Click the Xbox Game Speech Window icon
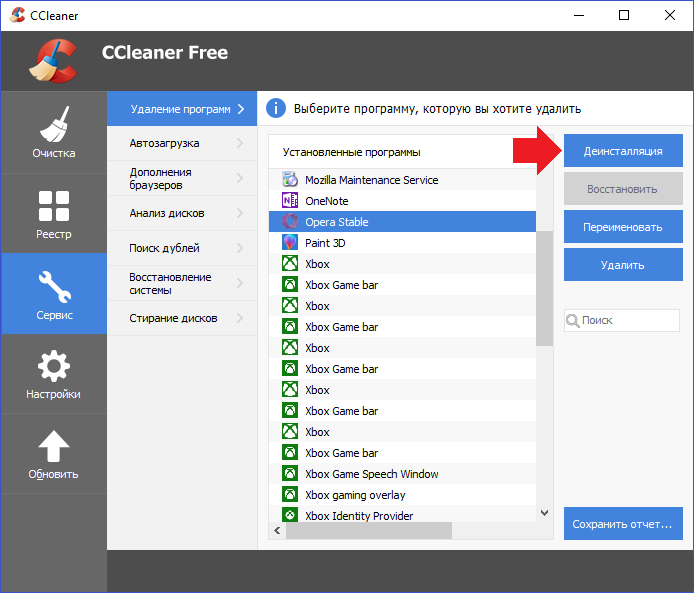 [290, 474]
